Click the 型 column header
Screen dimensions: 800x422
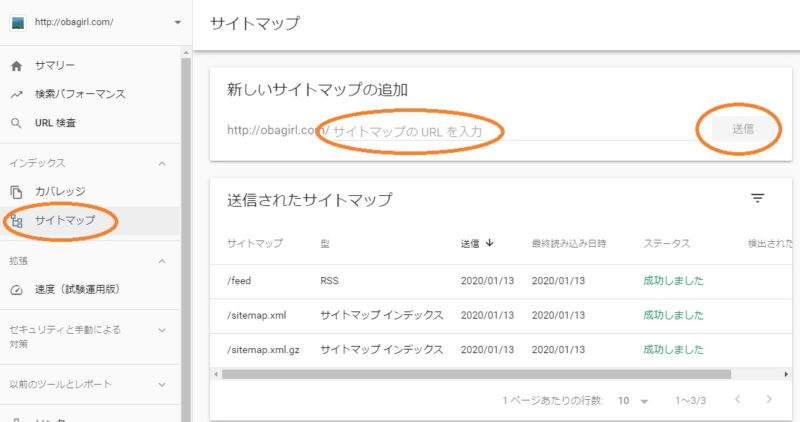click(325, 243)
